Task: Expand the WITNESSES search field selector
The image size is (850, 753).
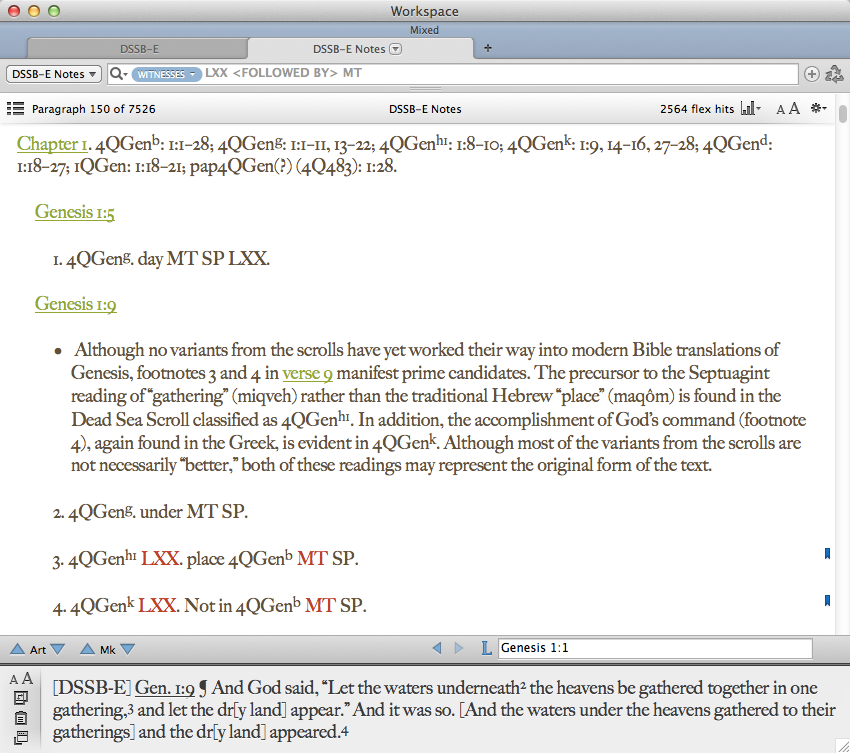Action: [165, 74]
